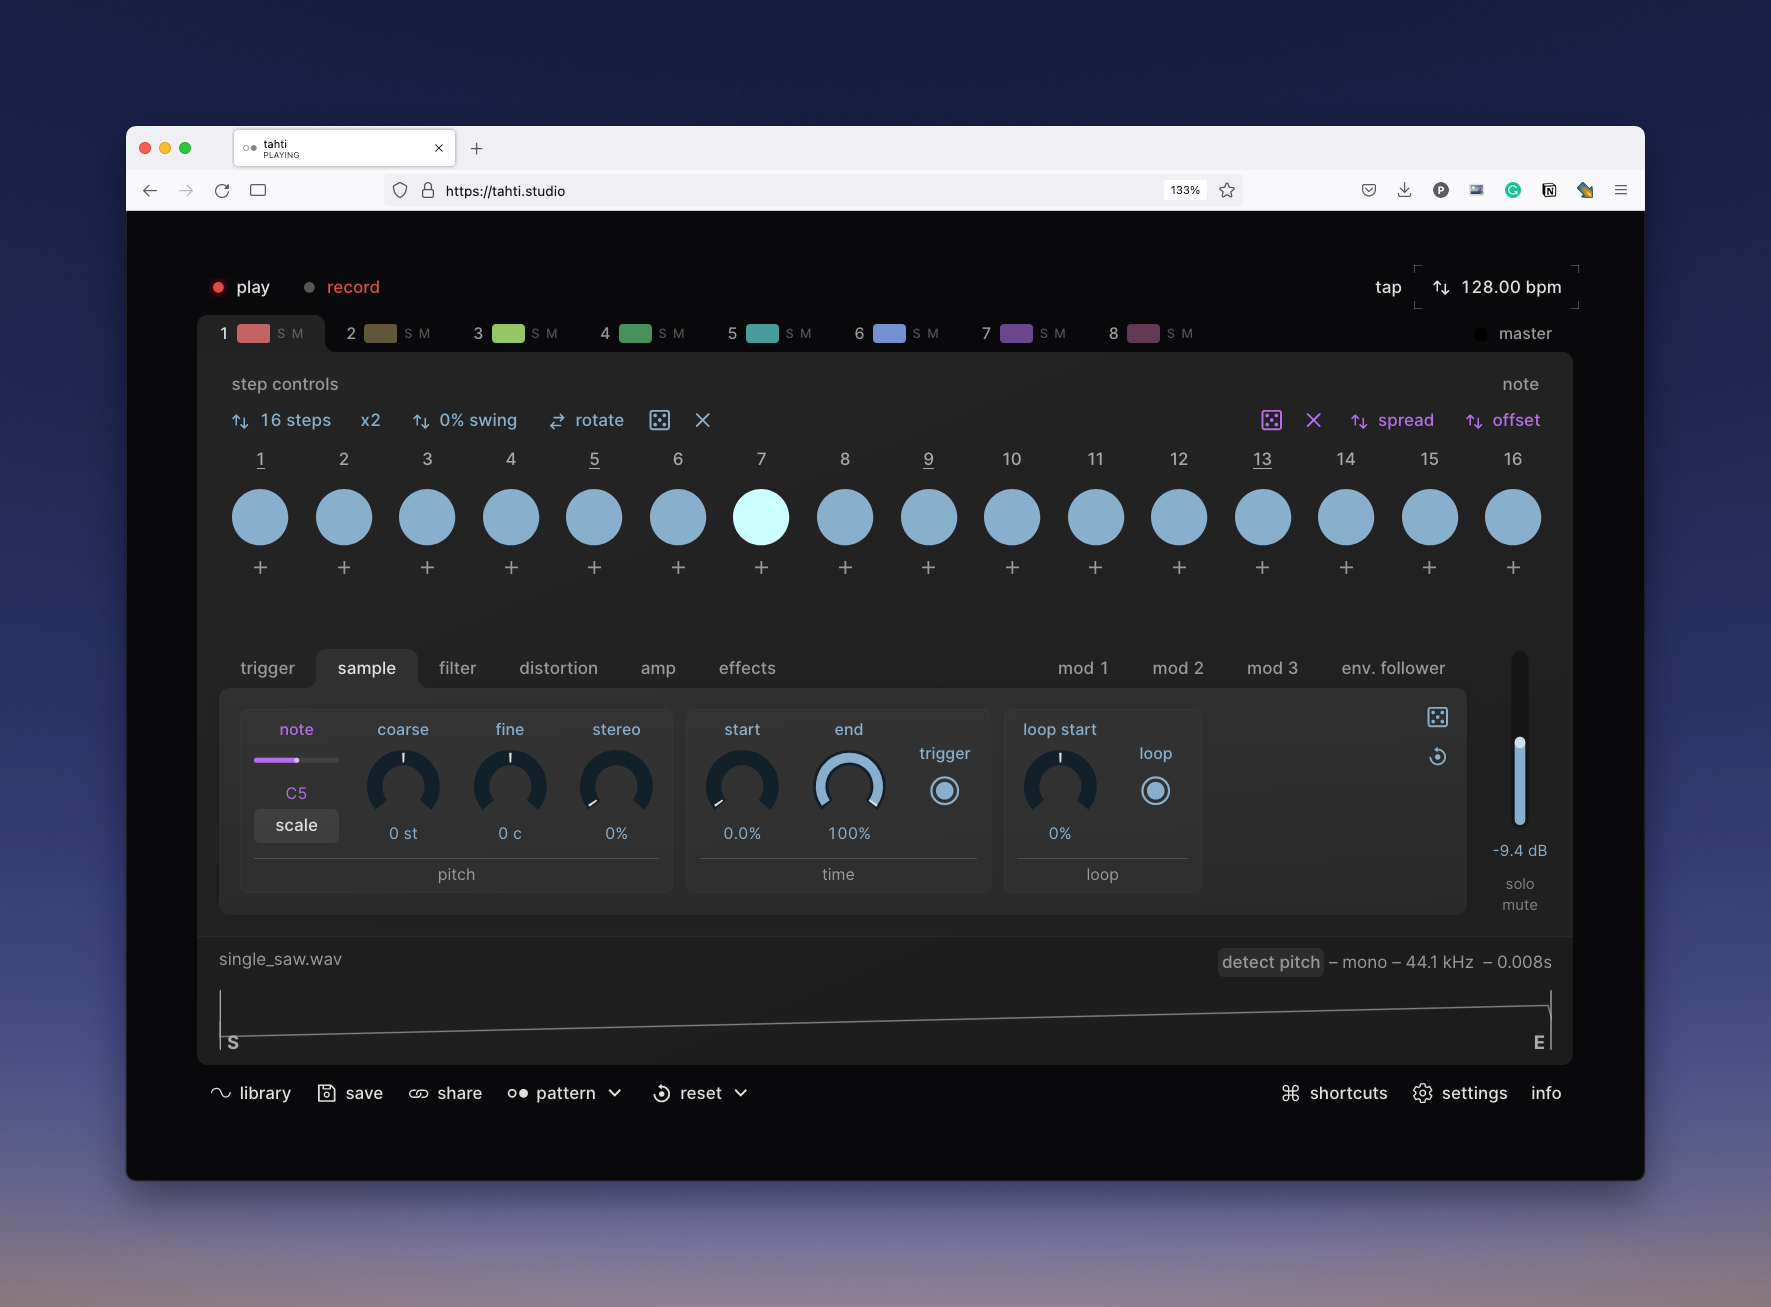Click the rotate steps icon

click(x=557, y=420)
